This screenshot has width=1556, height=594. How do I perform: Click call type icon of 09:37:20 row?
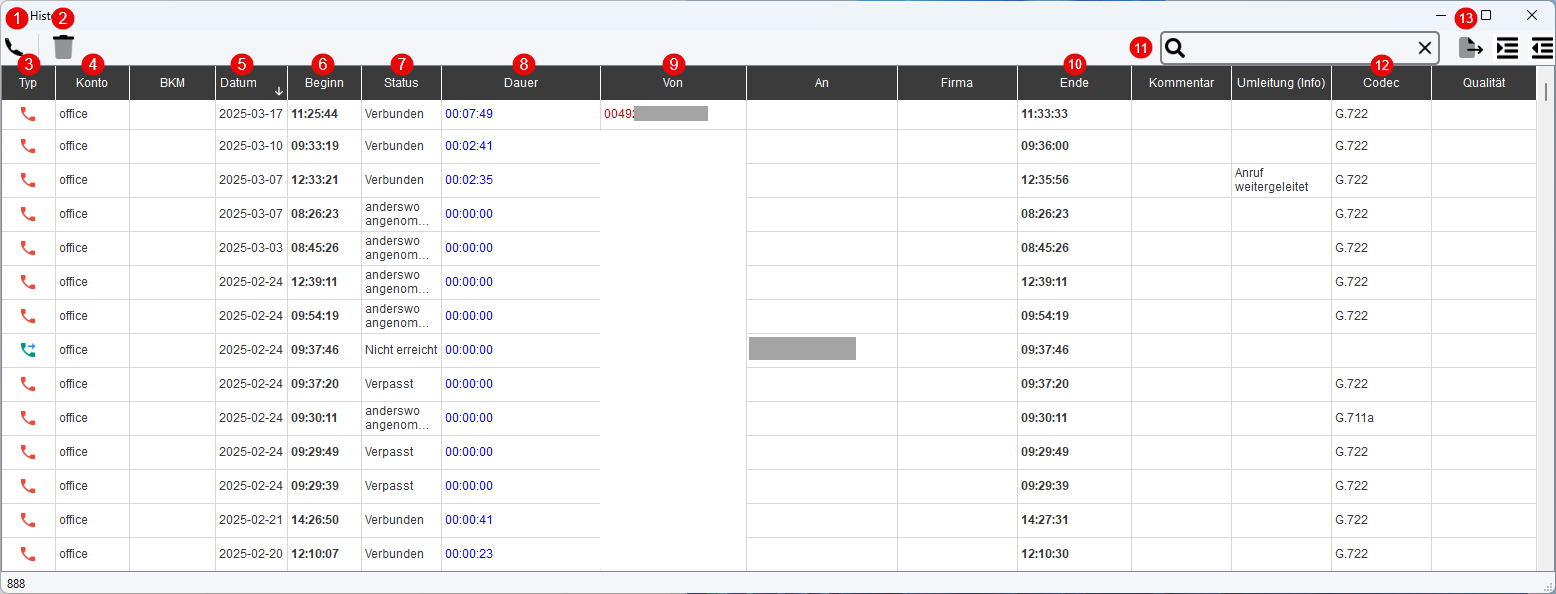pos(28,384)
